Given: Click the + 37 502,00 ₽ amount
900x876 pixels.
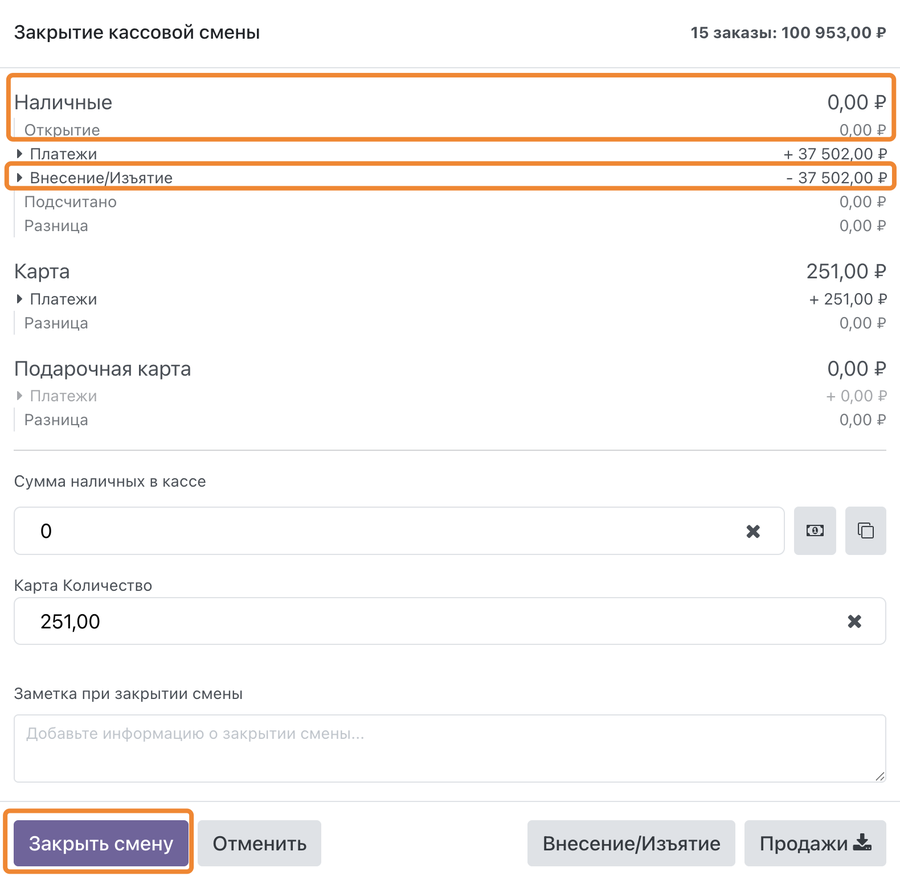Looking at the screenshot, I should click(835, 154).
